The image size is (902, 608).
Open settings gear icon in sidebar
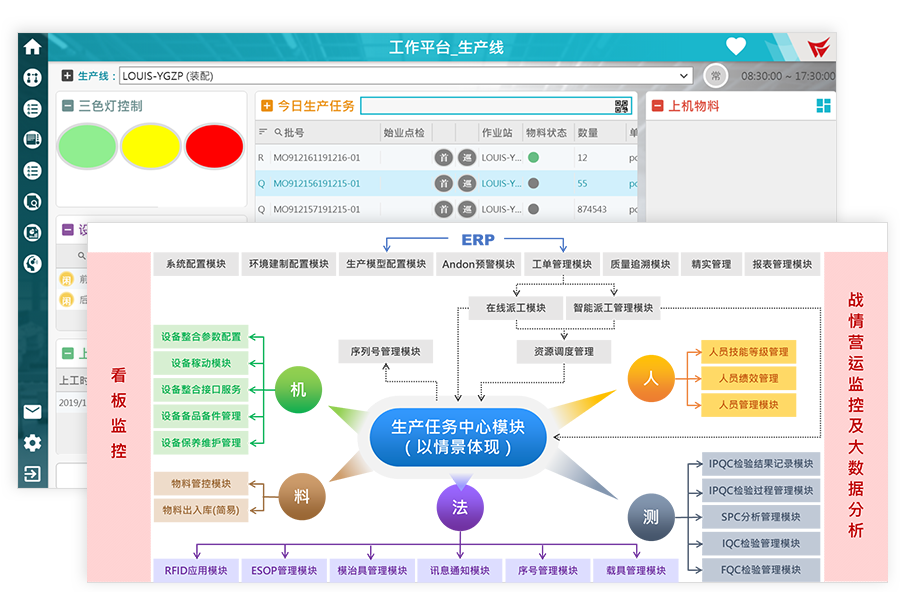click(32, 443)
